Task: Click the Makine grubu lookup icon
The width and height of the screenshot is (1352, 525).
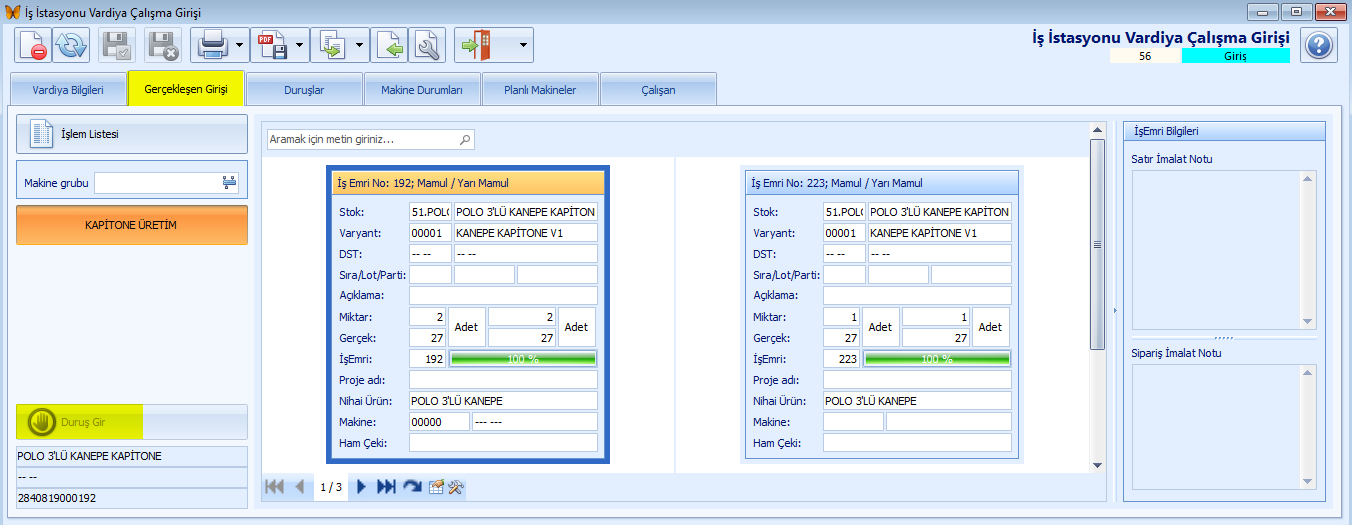Action: pos(230,183)
